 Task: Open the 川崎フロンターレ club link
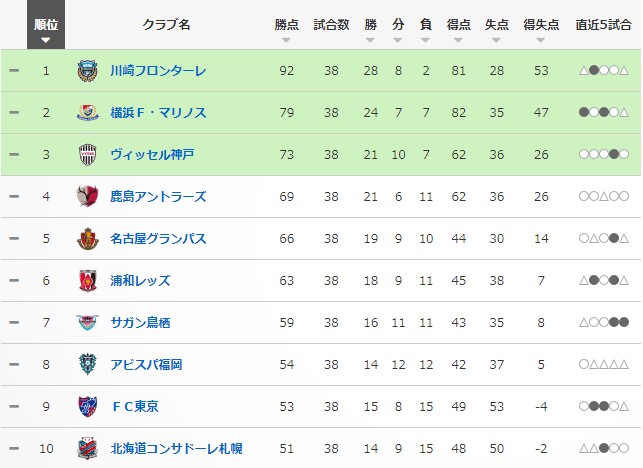point(158,71)
